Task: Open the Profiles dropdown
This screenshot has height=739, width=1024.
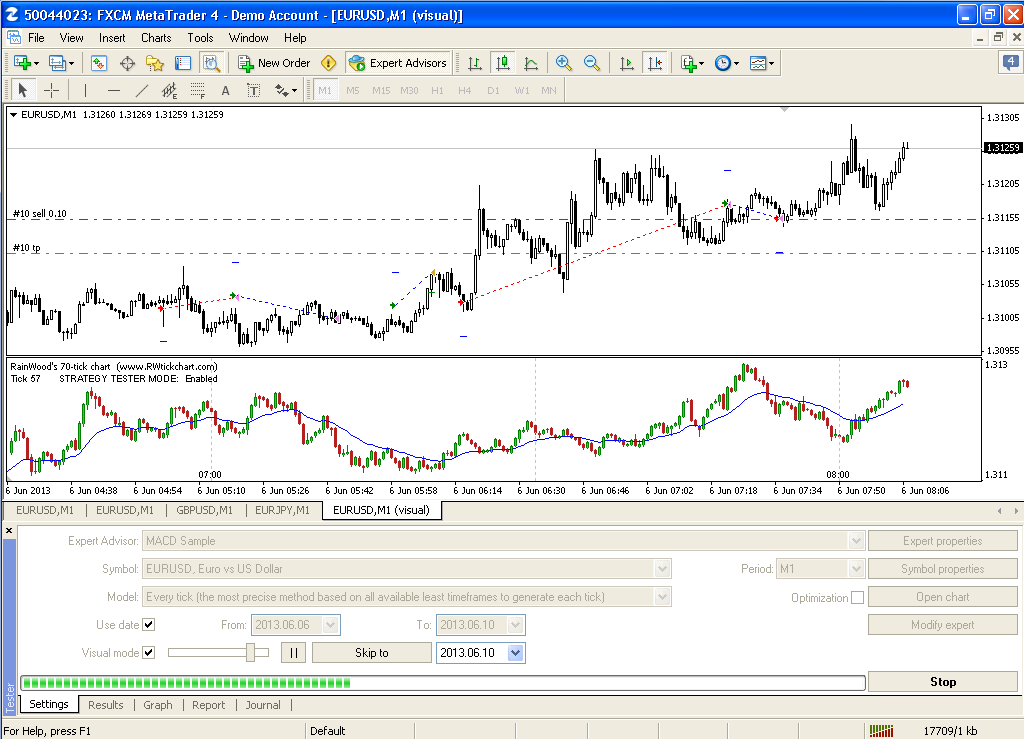Action: point(62,63)
